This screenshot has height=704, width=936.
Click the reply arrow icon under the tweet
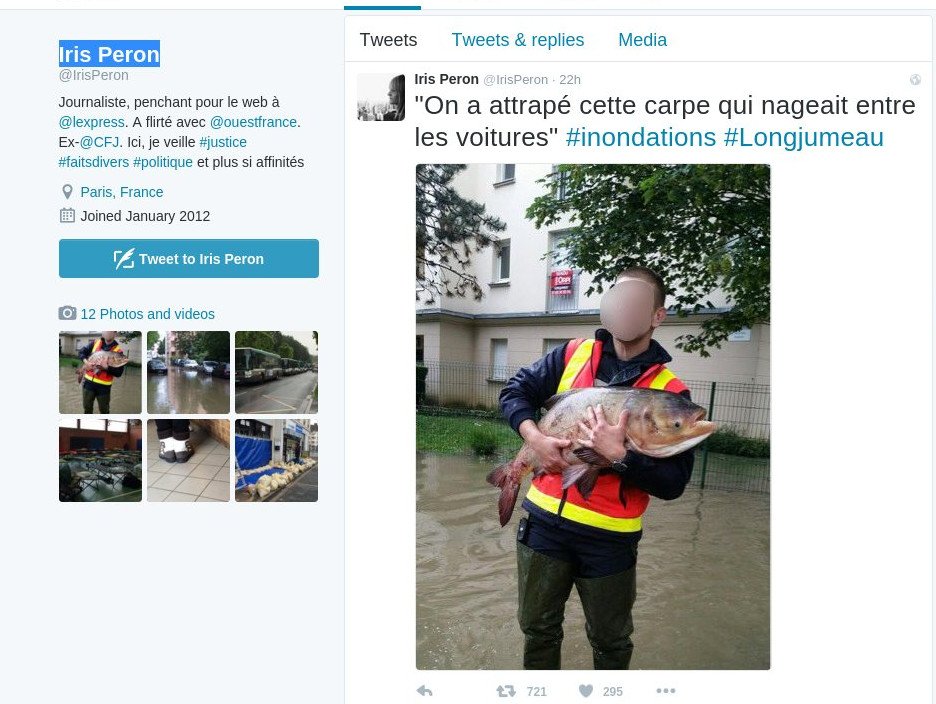[424, 691]
